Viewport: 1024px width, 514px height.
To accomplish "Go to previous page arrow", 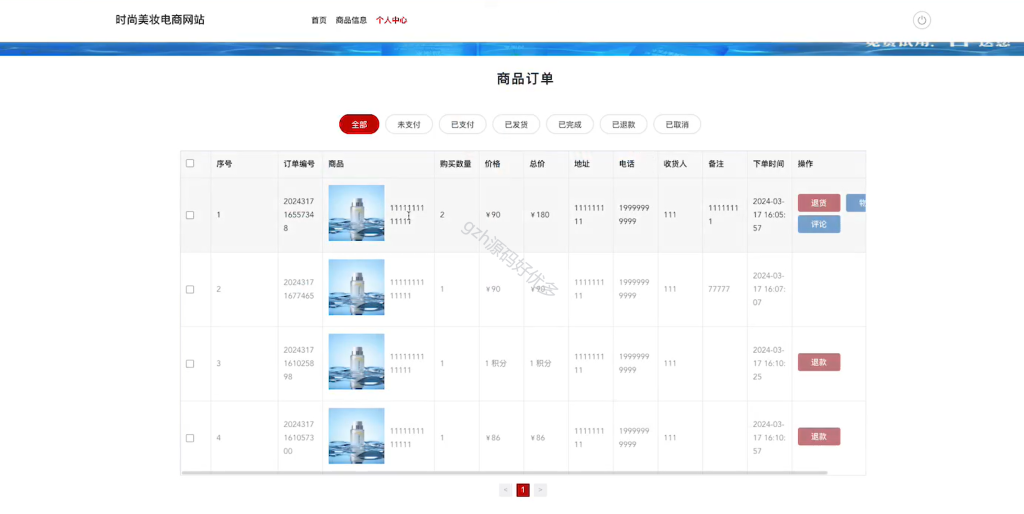I will coord(505,490).
